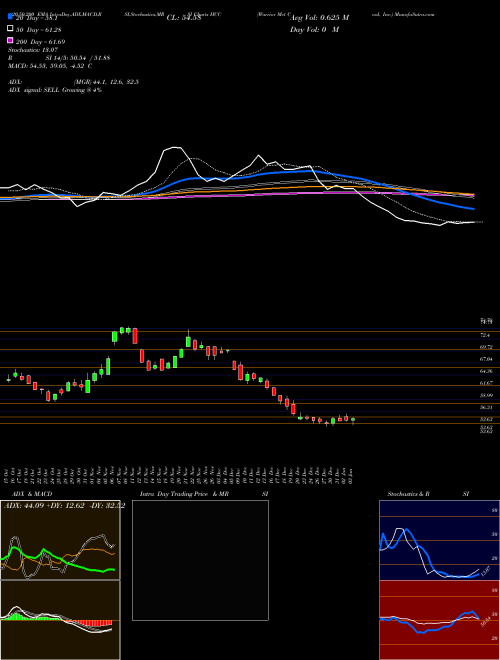The image size is (500, 660).
Task: Click the white 50 Day EMA legend swatch
Action: point(11,29)
